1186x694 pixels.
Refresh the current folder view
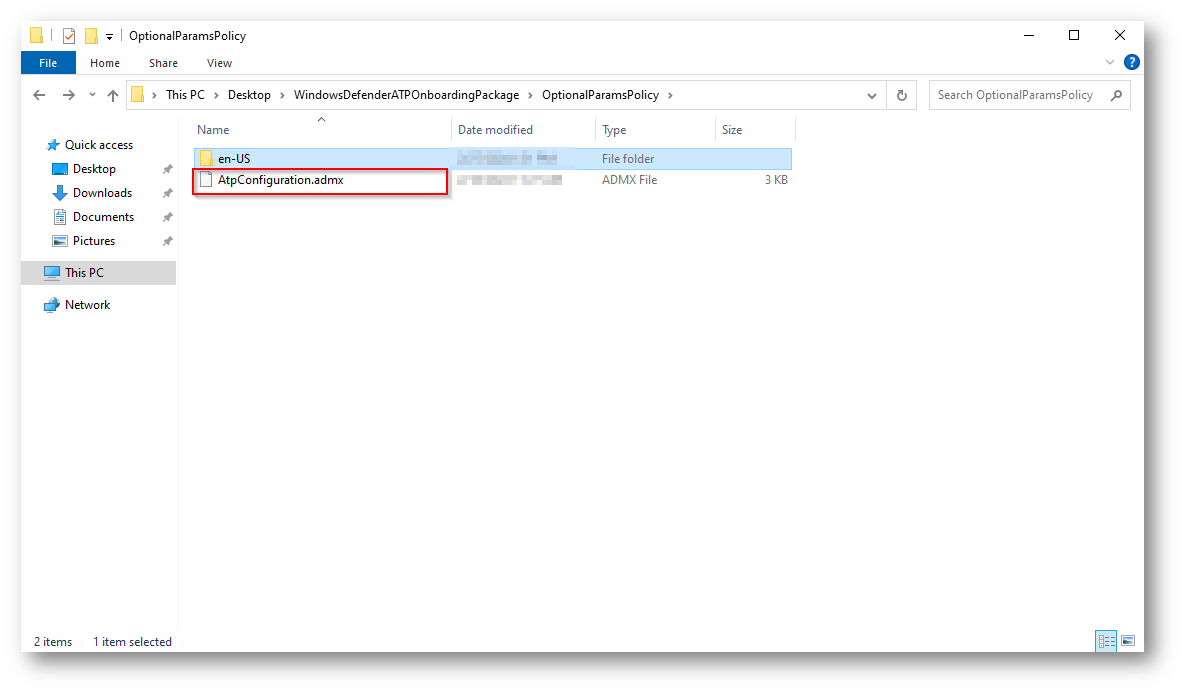tap(902, 95)
